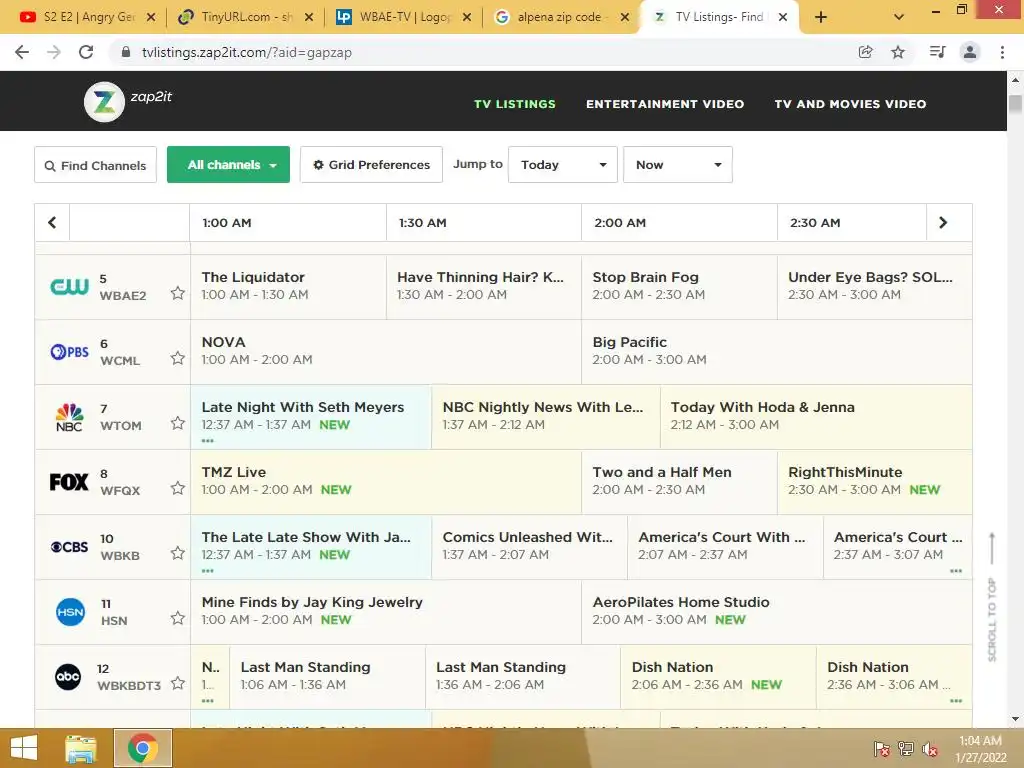The width and height of the screenshot is (1024, 768).
Task: Favorite WBKBDT3 ABC channel star
Action: tap(178, 683)
